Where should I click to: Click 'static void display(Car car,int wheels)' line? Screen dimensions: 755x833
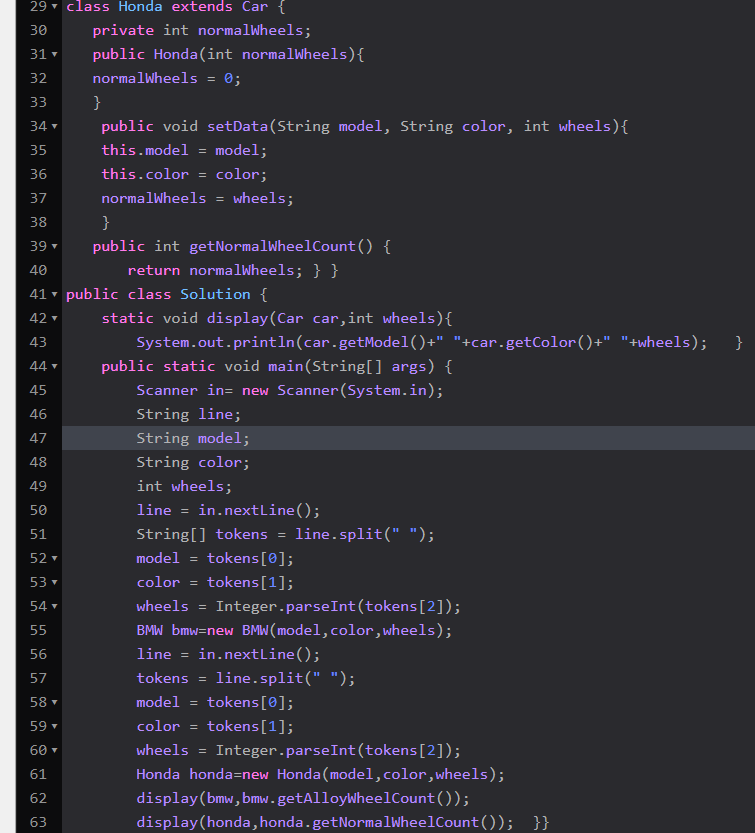click(277, 318)
